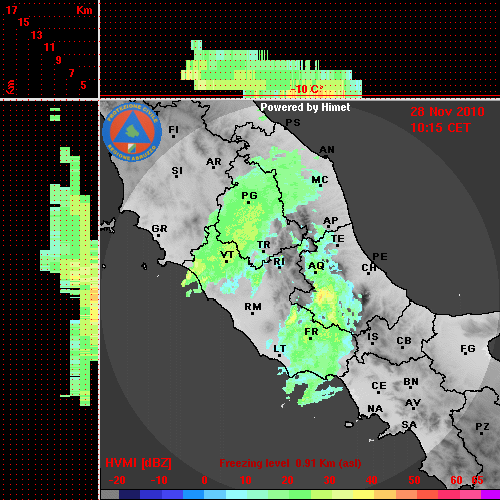Click the -10 C° isotherm label

tap(306, 89)
